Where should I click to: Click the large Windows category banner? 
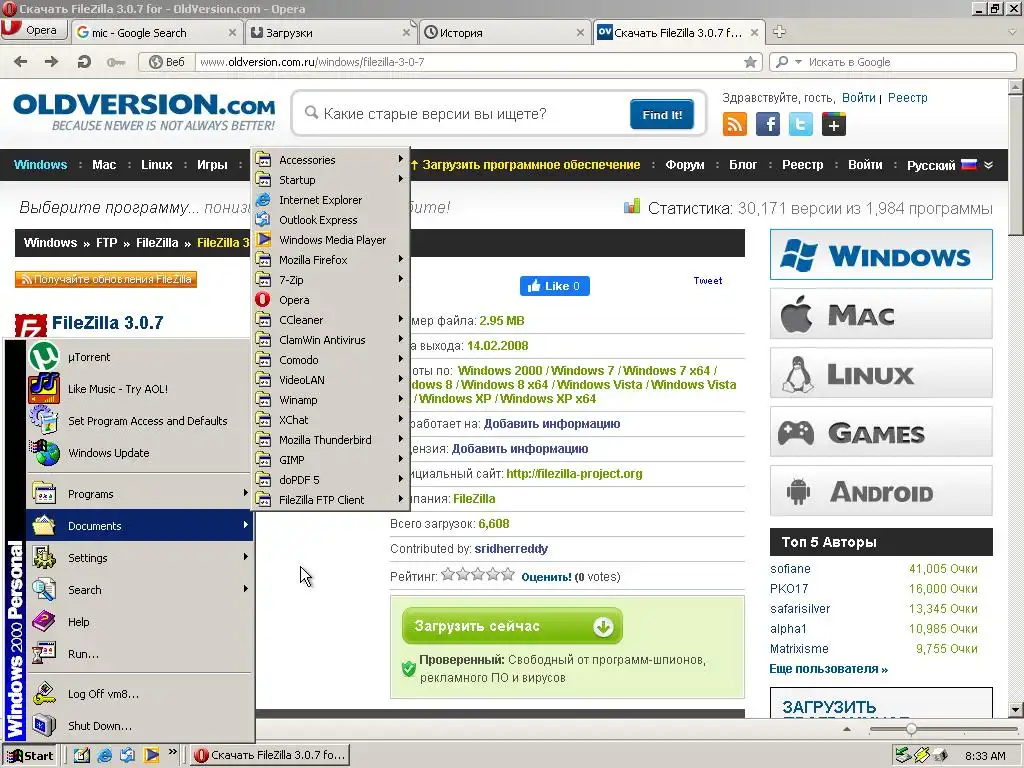[881, 254]
